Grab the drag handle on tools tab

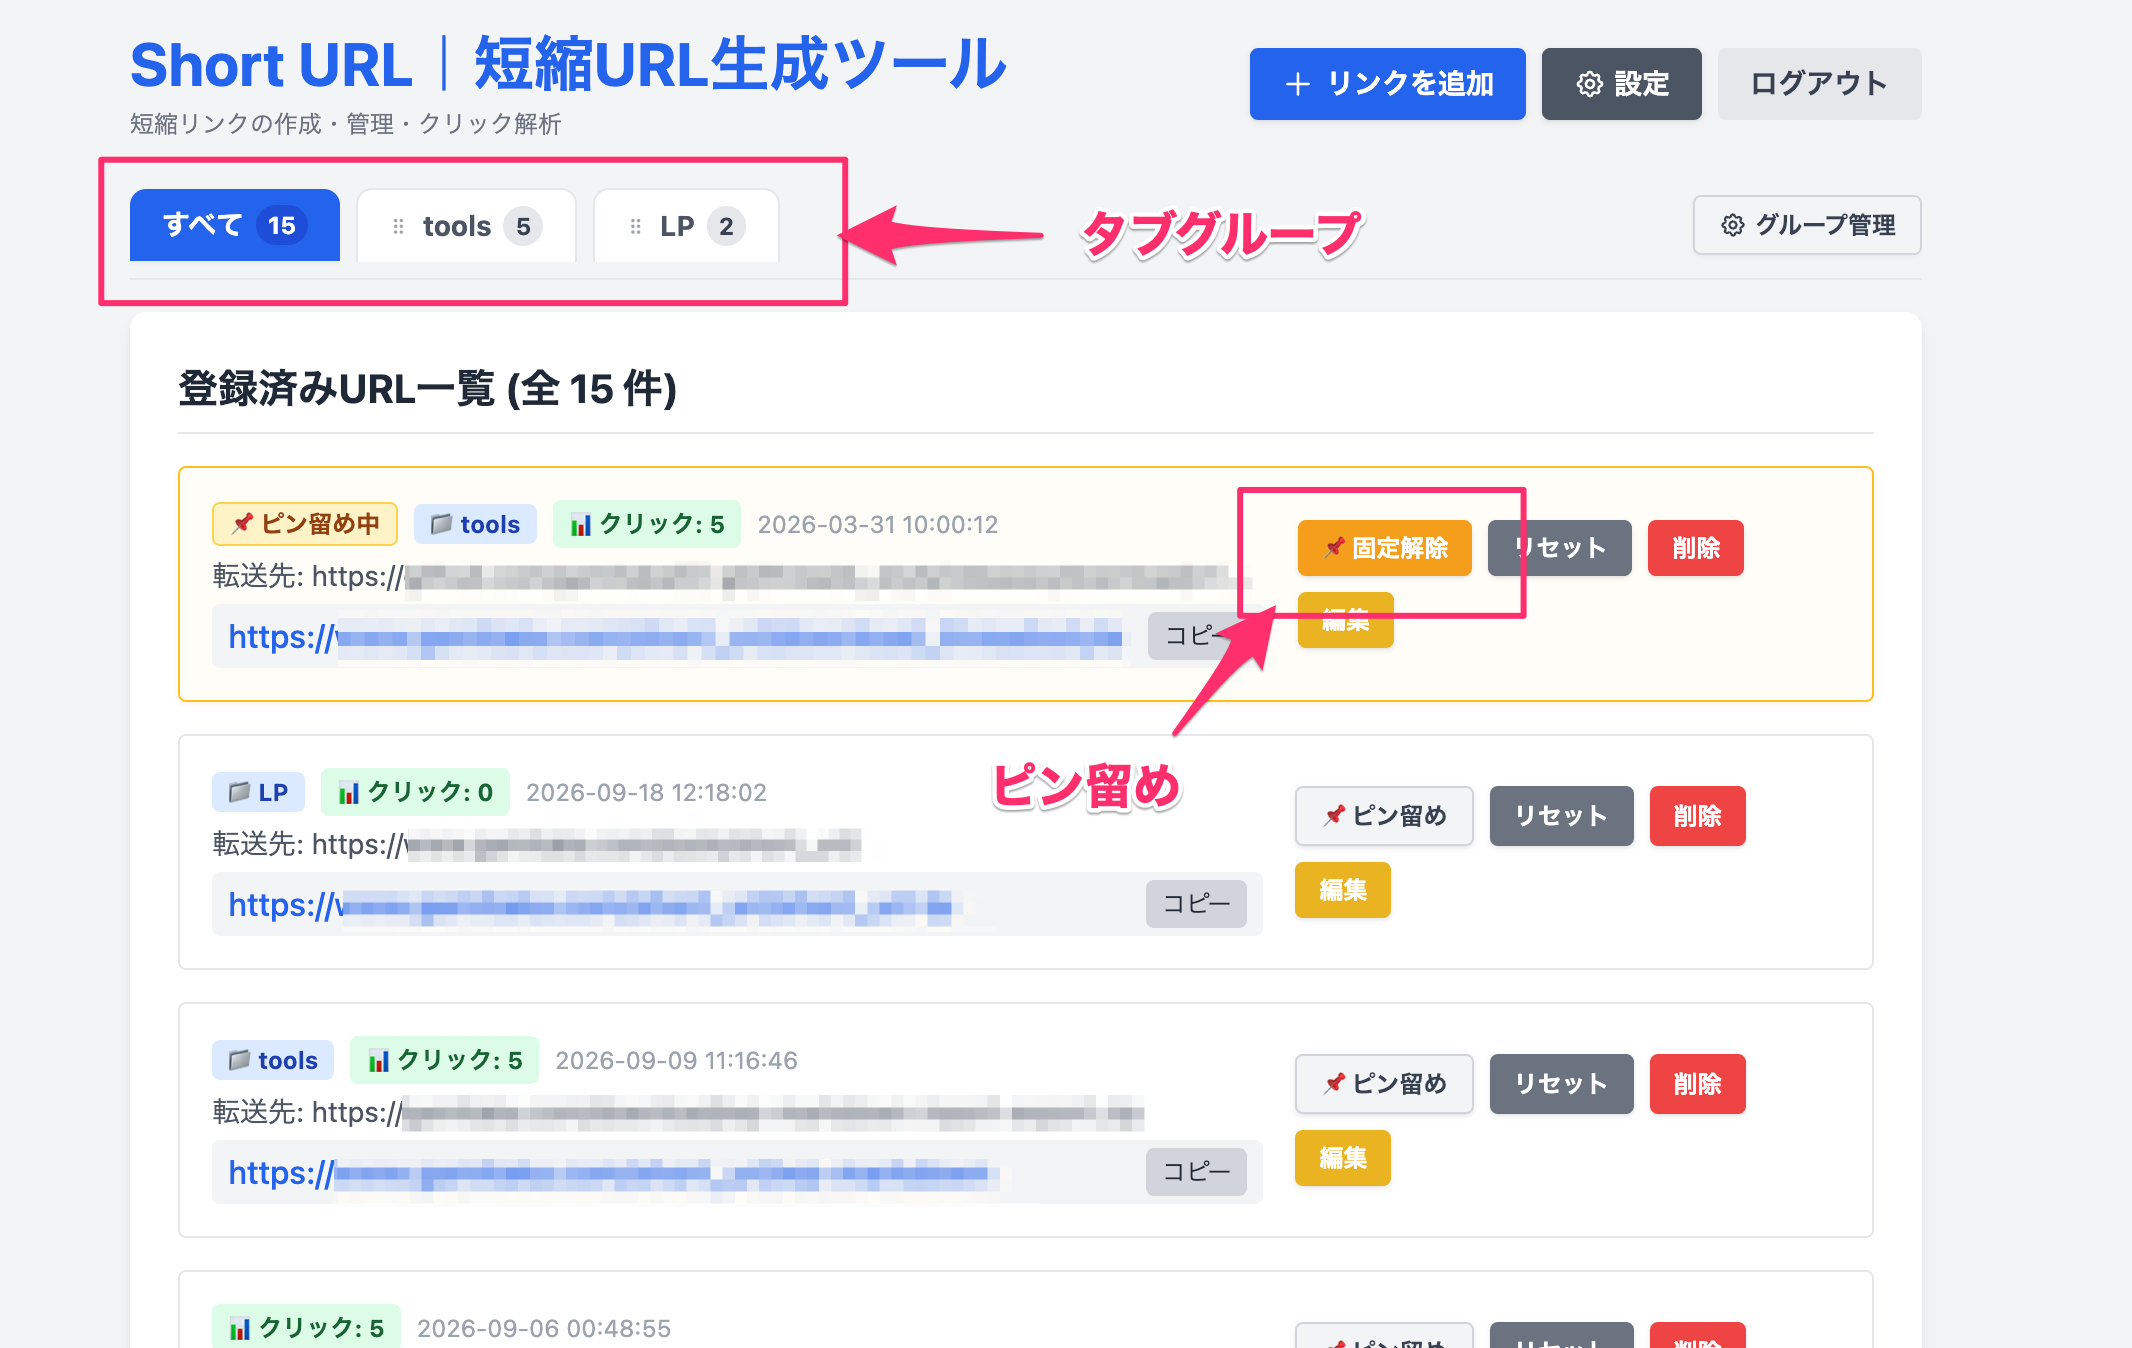398,227
